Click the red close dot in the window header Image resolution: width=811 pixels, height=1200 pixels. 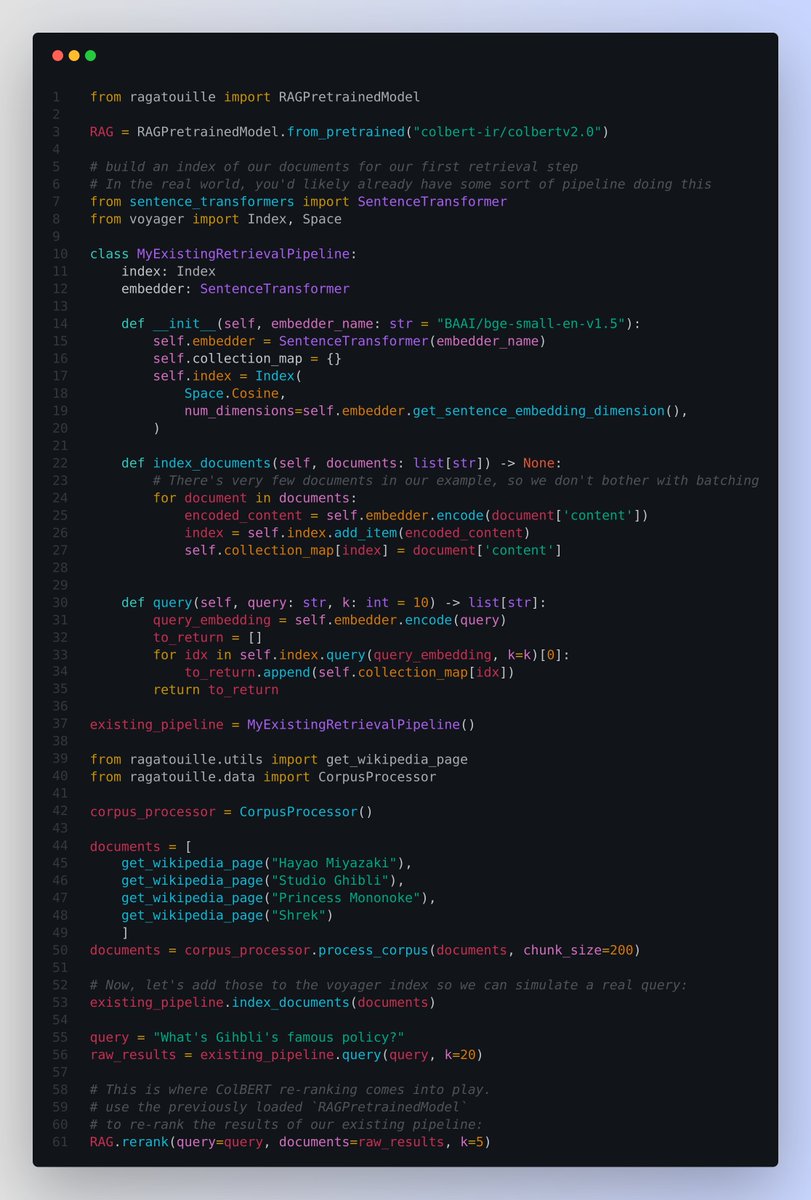point(57,56)
